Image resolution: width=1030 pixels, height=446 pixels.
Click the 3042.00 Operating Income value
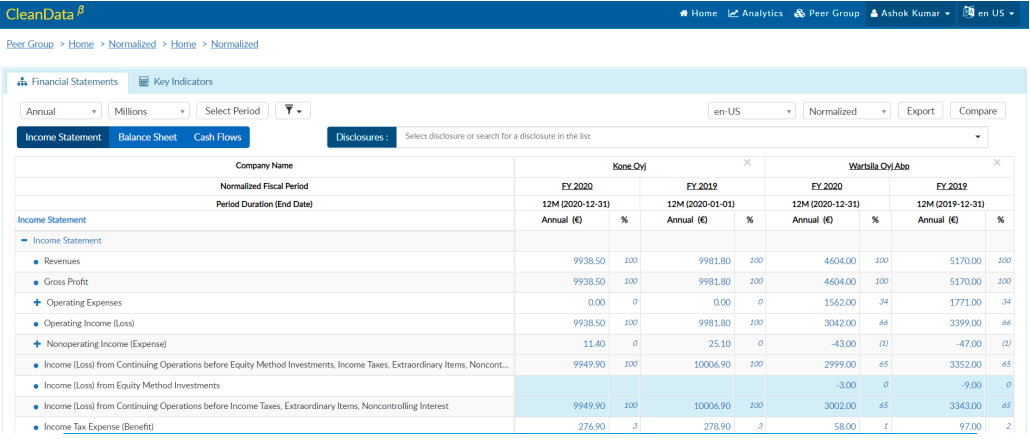(x=840, y=323)
